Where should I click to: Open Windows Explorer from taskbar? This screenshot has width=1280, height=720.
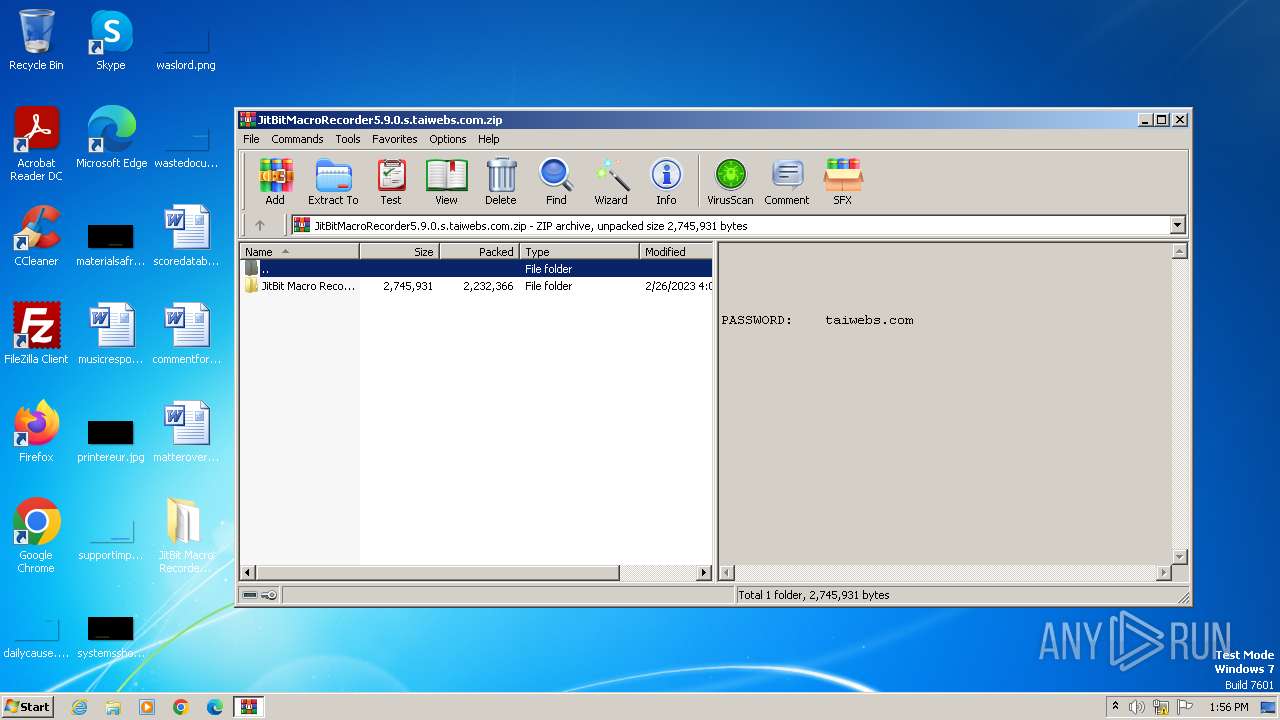click(113, 707)
